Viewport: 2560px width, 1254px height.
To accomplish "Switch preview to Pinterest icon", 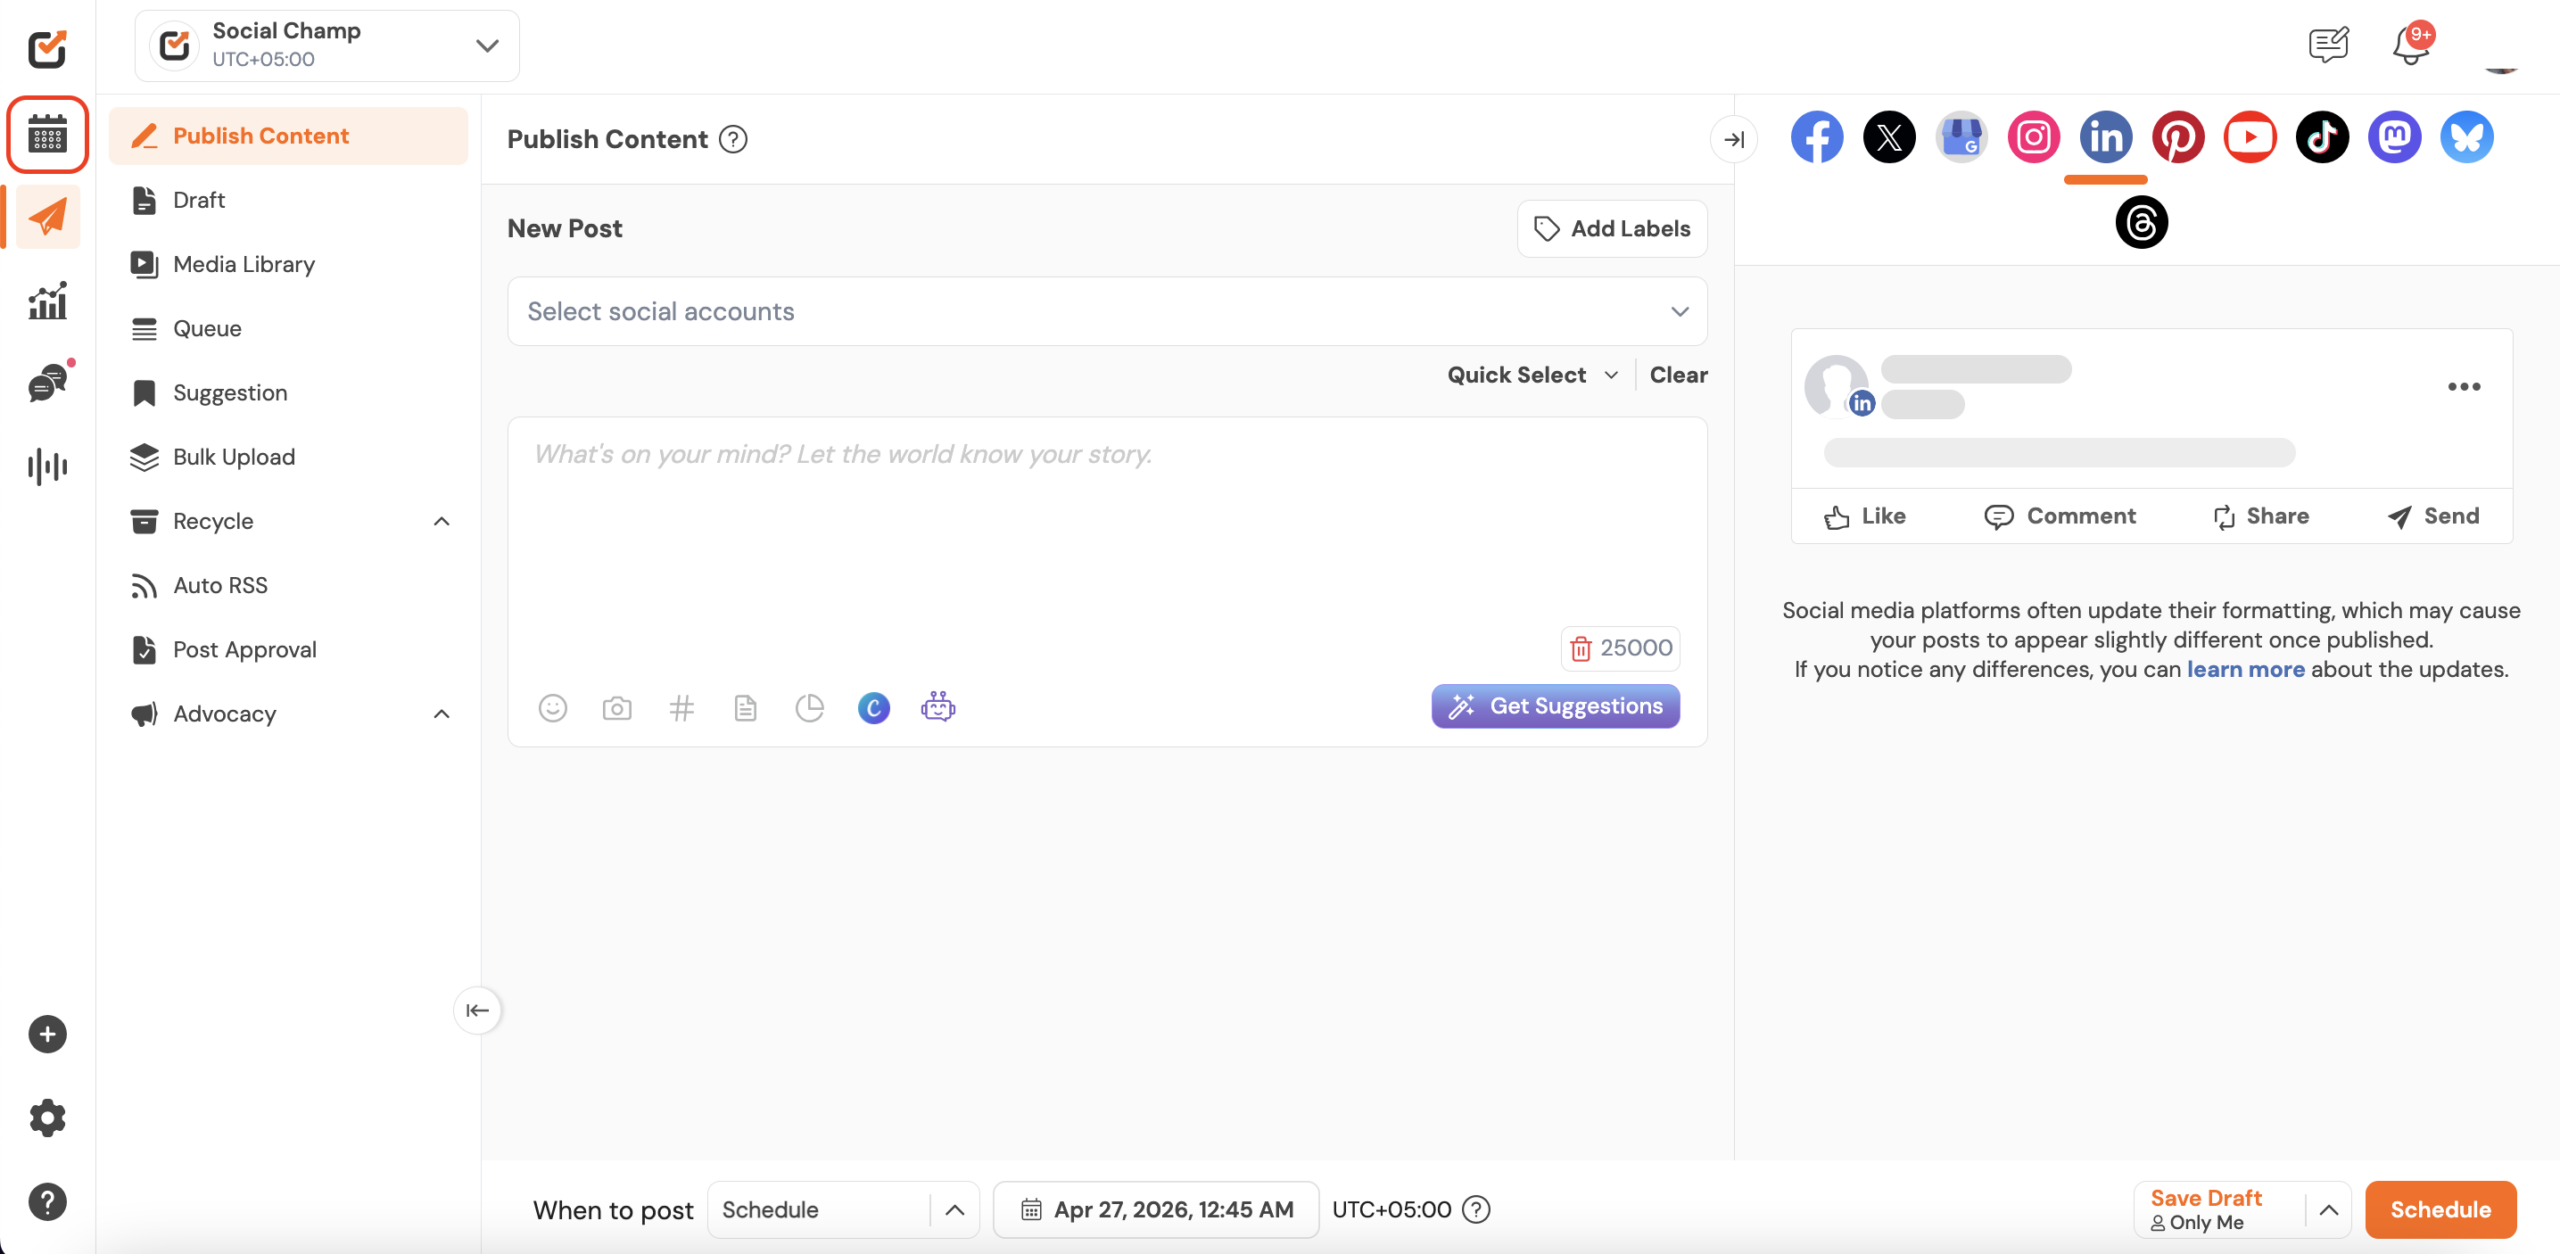I will pos(2178,137).
